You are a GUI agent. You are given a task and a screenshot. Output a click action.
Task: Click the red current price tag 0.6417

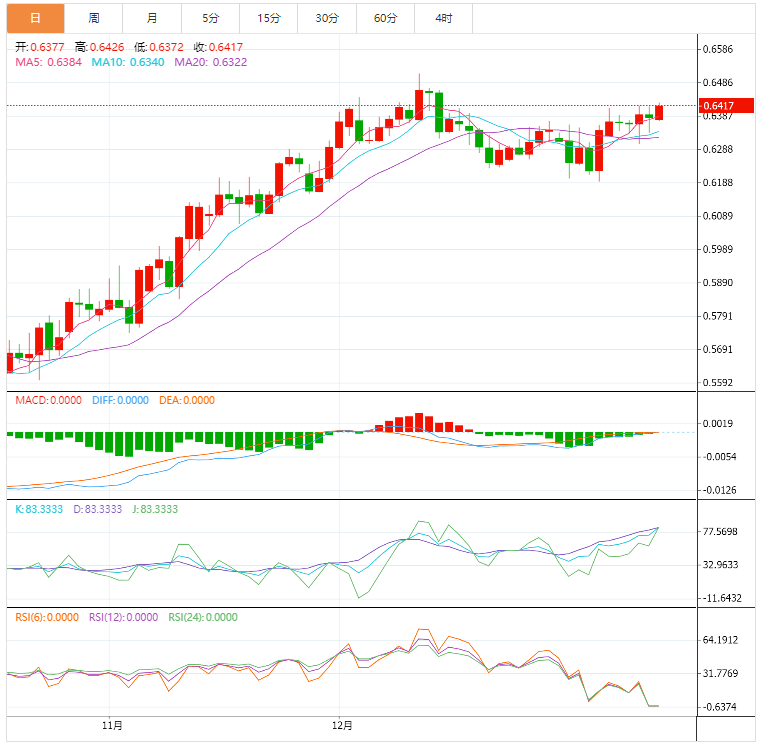[x=718, y=105]
